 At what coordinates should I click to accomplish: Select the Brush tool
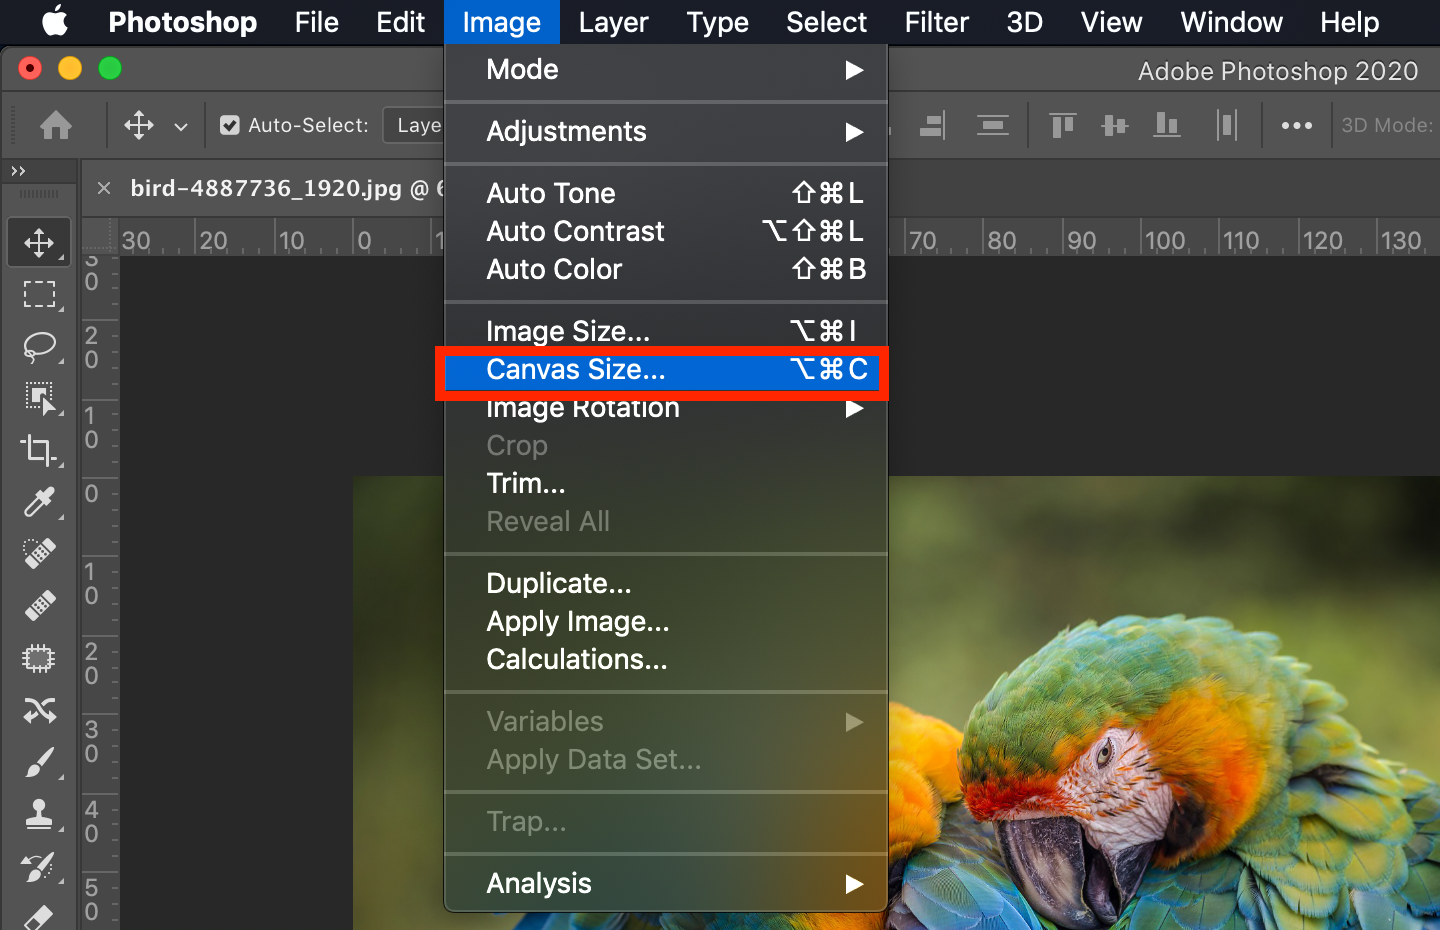point(39,762)
